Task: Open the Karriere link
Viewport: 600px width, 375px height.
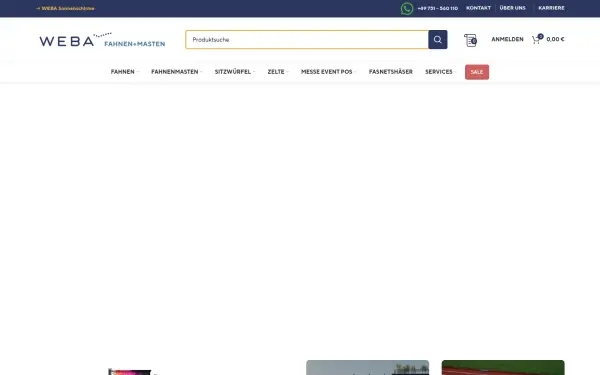Action: pos(551,8)
